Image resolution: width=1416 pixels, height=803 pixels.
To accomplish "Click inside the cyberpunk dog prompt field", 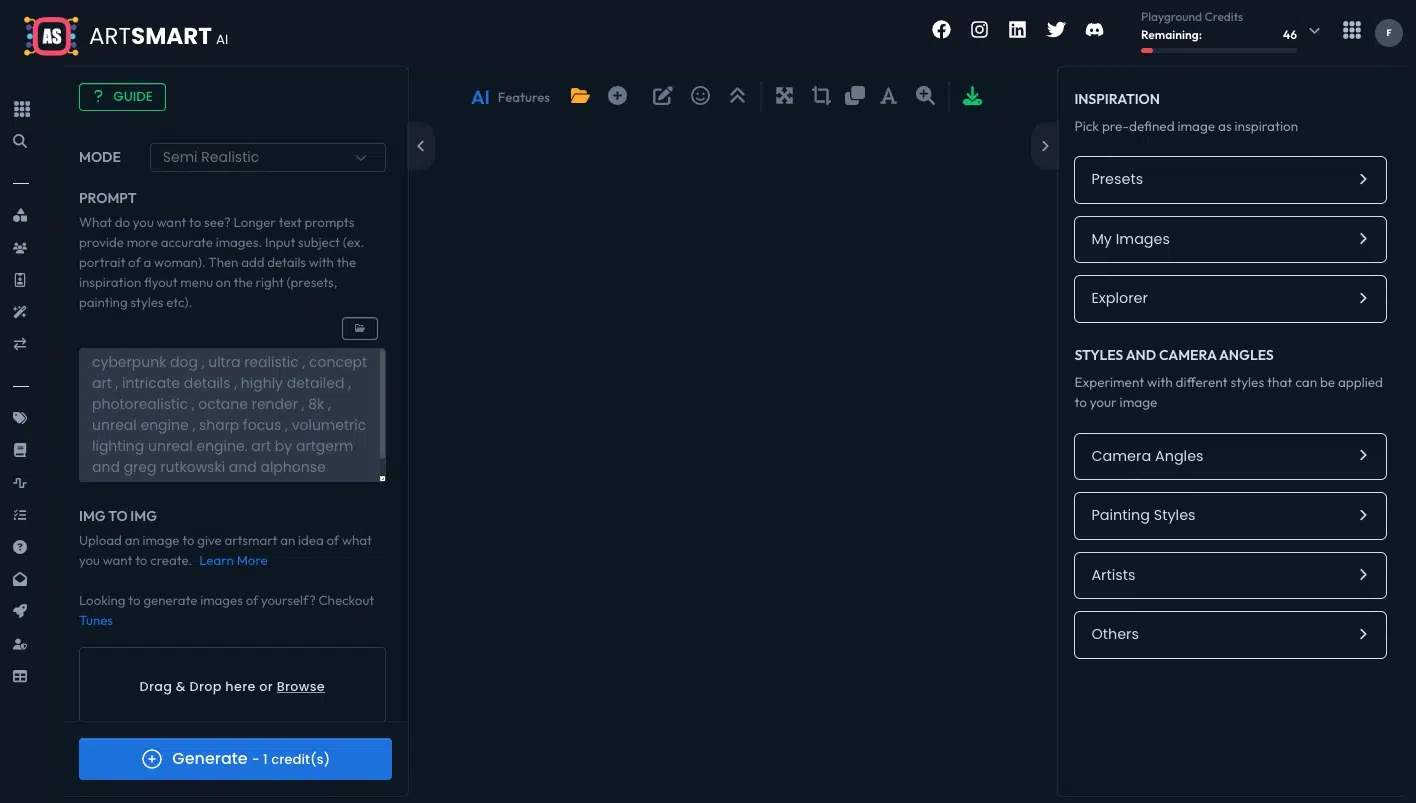I will pyautogui.click(x=232, y=414).
